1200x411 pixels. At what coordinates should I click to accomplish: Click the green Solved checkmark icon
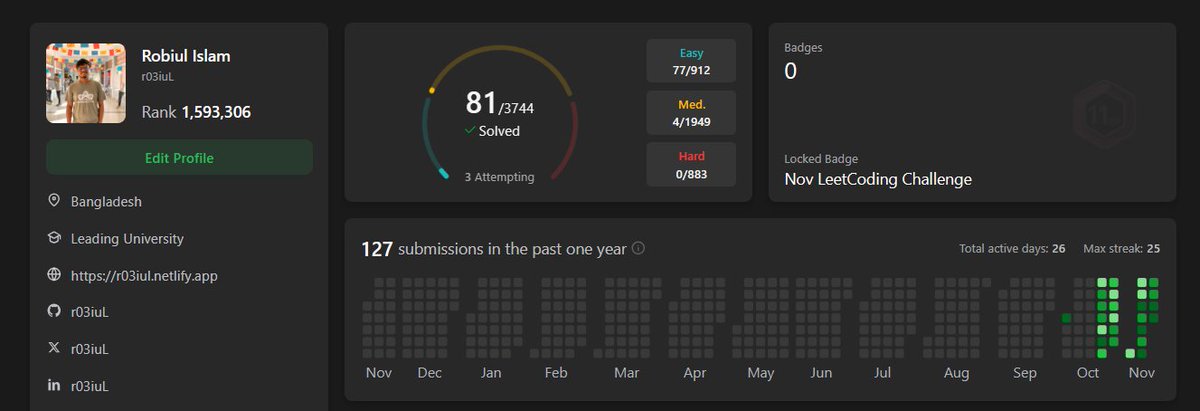click(x=470, y=131)
